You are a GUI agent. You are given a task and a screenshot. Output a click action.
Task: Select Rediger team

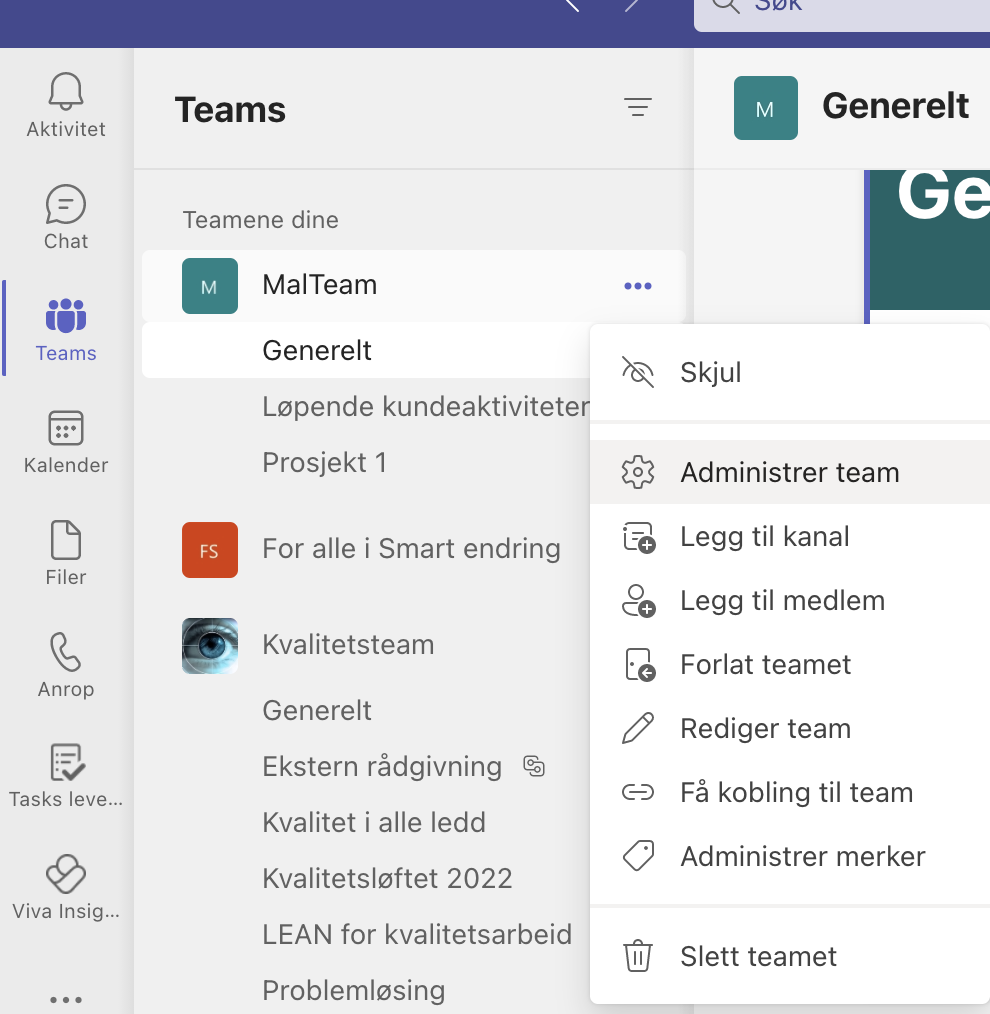[790, 729]
